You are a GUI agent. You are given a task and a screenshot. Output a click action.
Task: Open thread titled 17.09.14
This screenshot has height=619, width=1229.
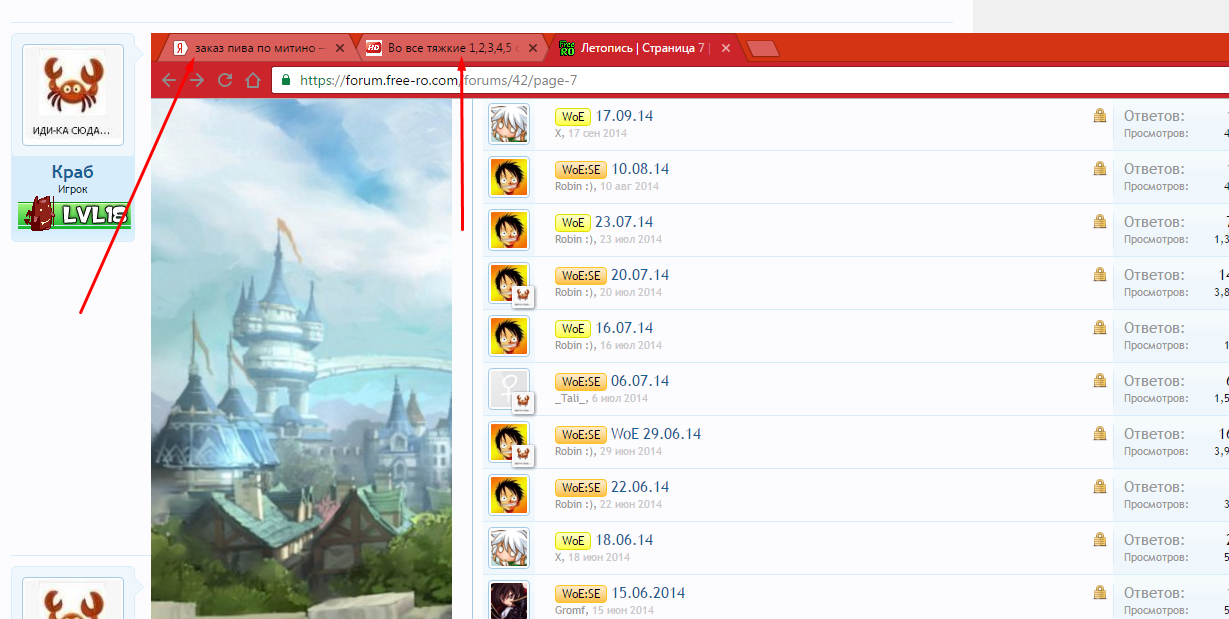pyautogui.click(x=624, y=116)
